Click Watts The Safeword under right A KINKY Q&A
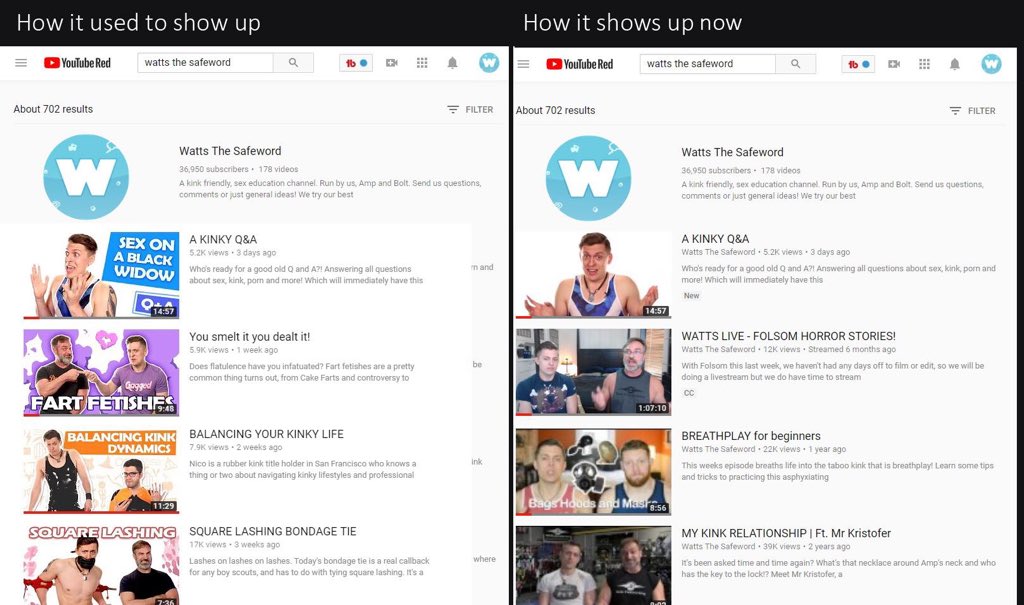Screen dimensions: 1024x605 [718, 252]
